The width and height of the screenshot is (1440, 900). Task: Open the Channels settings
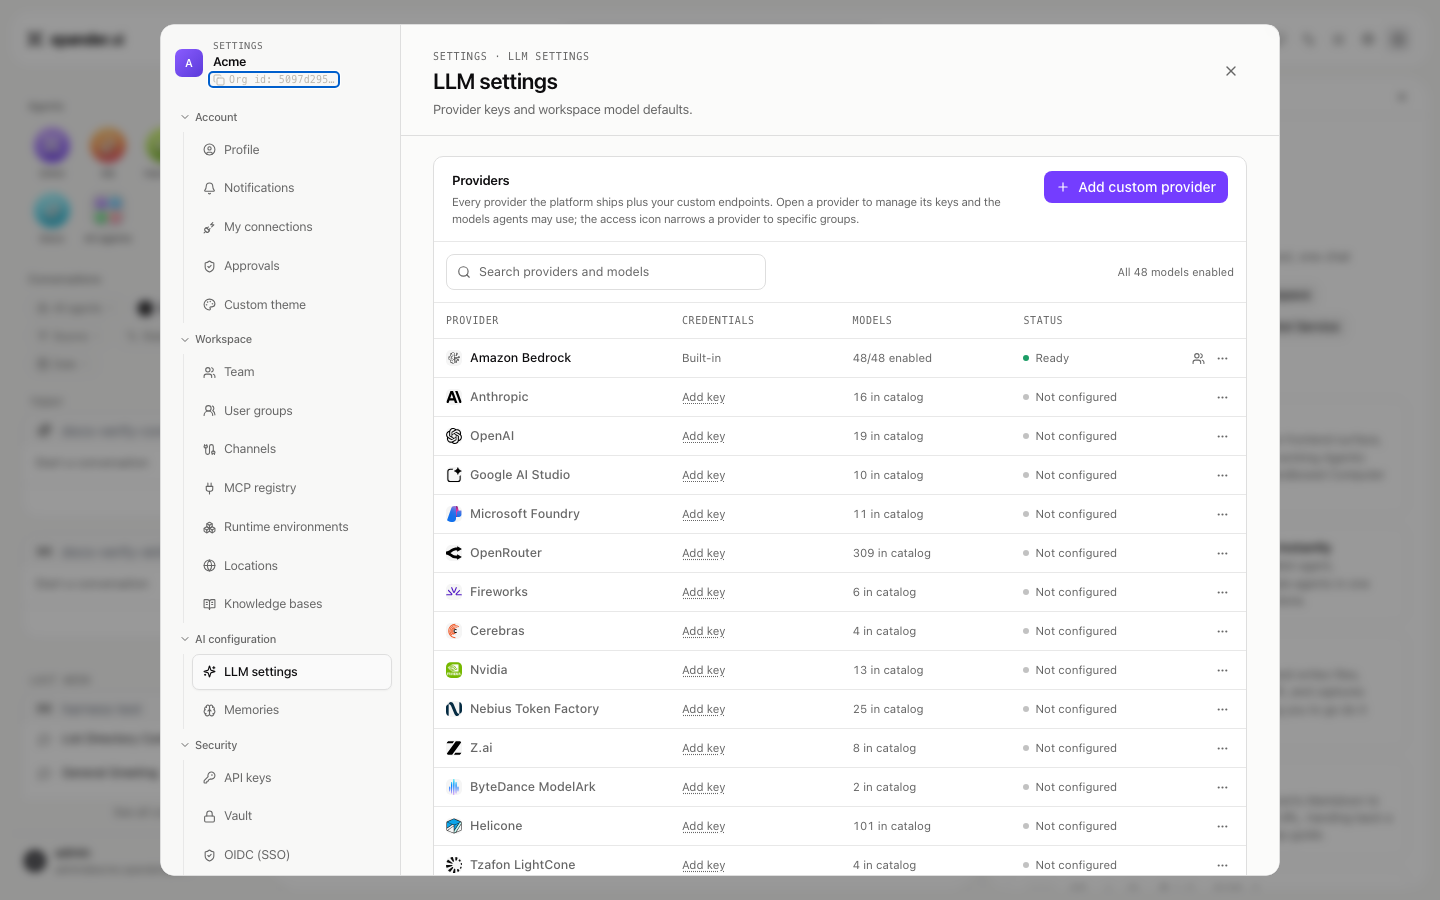point(292,449)
